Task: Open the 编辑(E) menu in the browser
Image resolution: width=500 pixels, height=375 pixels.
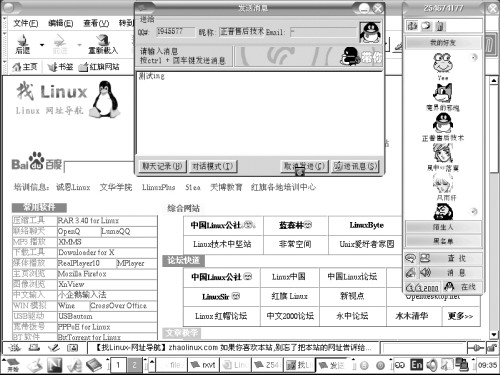Action: (x=60, y=23)
